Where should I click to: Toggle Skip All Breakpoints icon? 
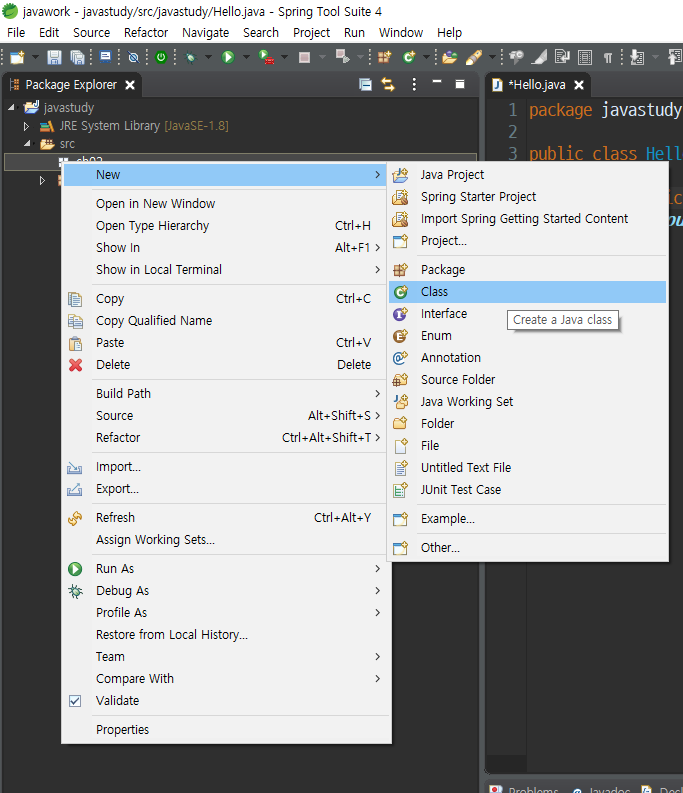[x=134, y=57]
